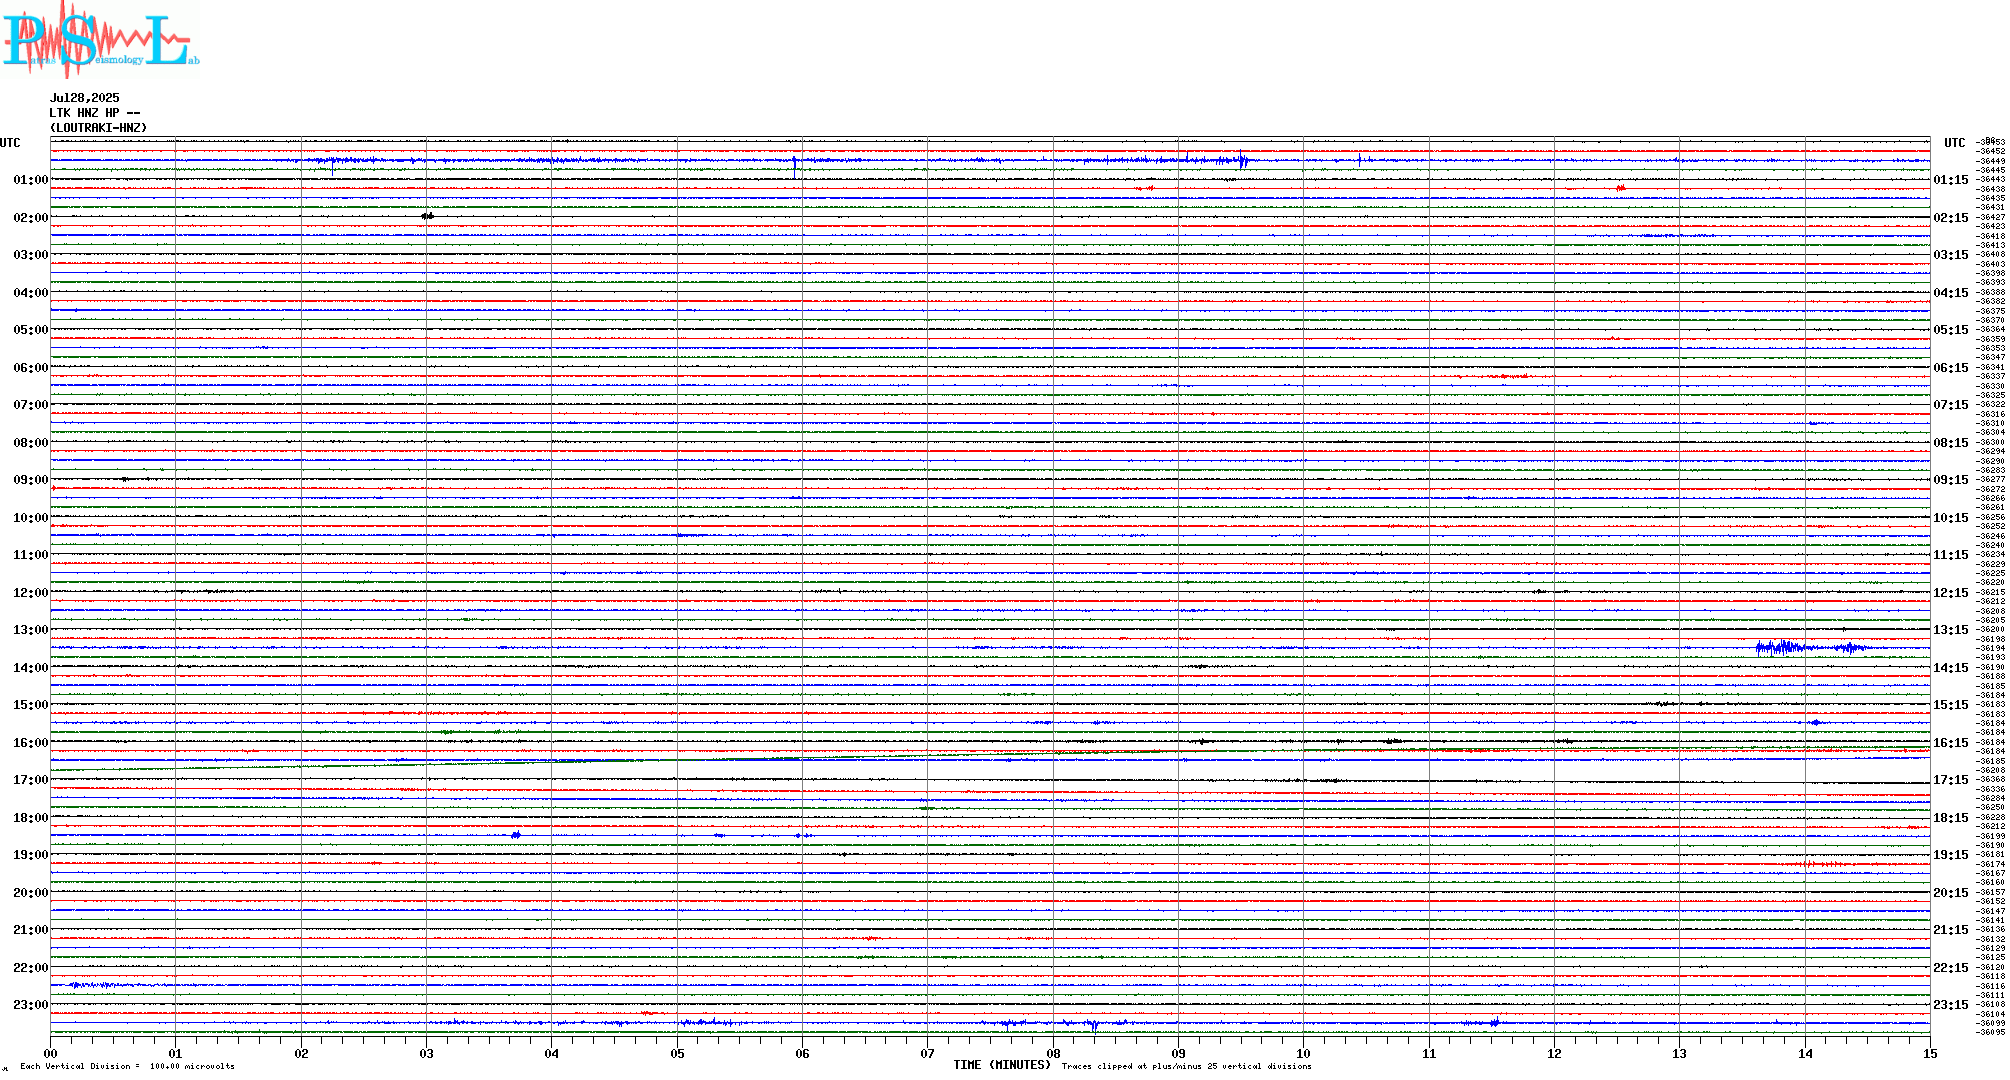Click the "01:00" hour label
This screenshot has height=1080, width=2010.
pos(30,180)
